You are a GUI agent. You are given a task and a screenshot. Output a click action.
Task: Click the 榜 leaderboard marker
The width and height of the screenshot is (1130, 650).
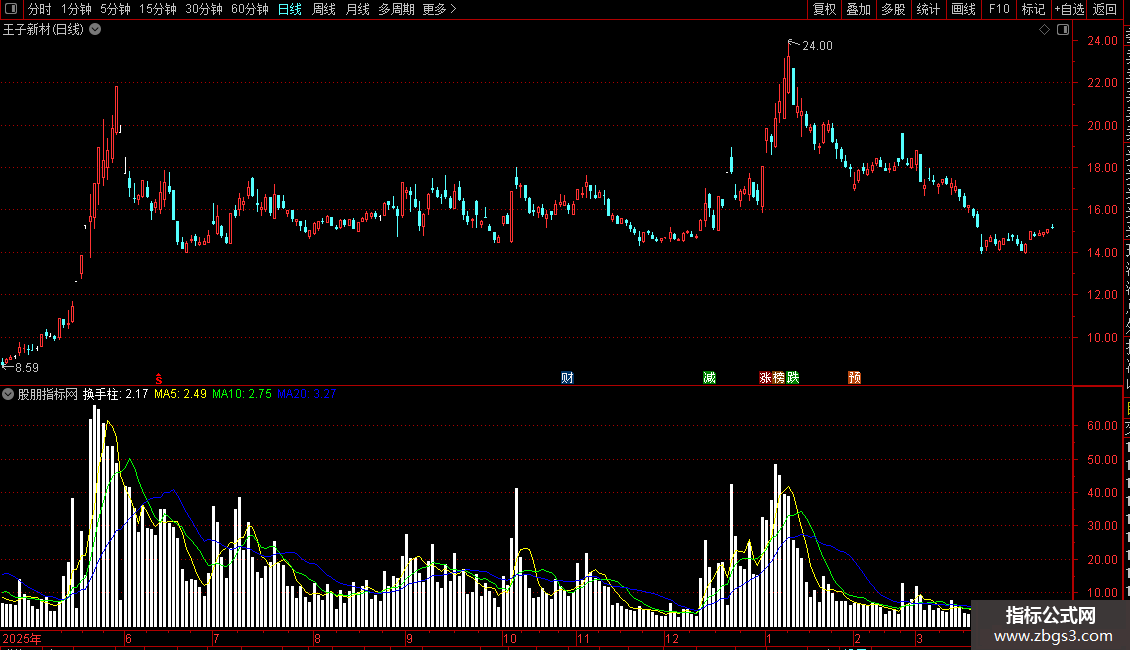pos(779,378)
